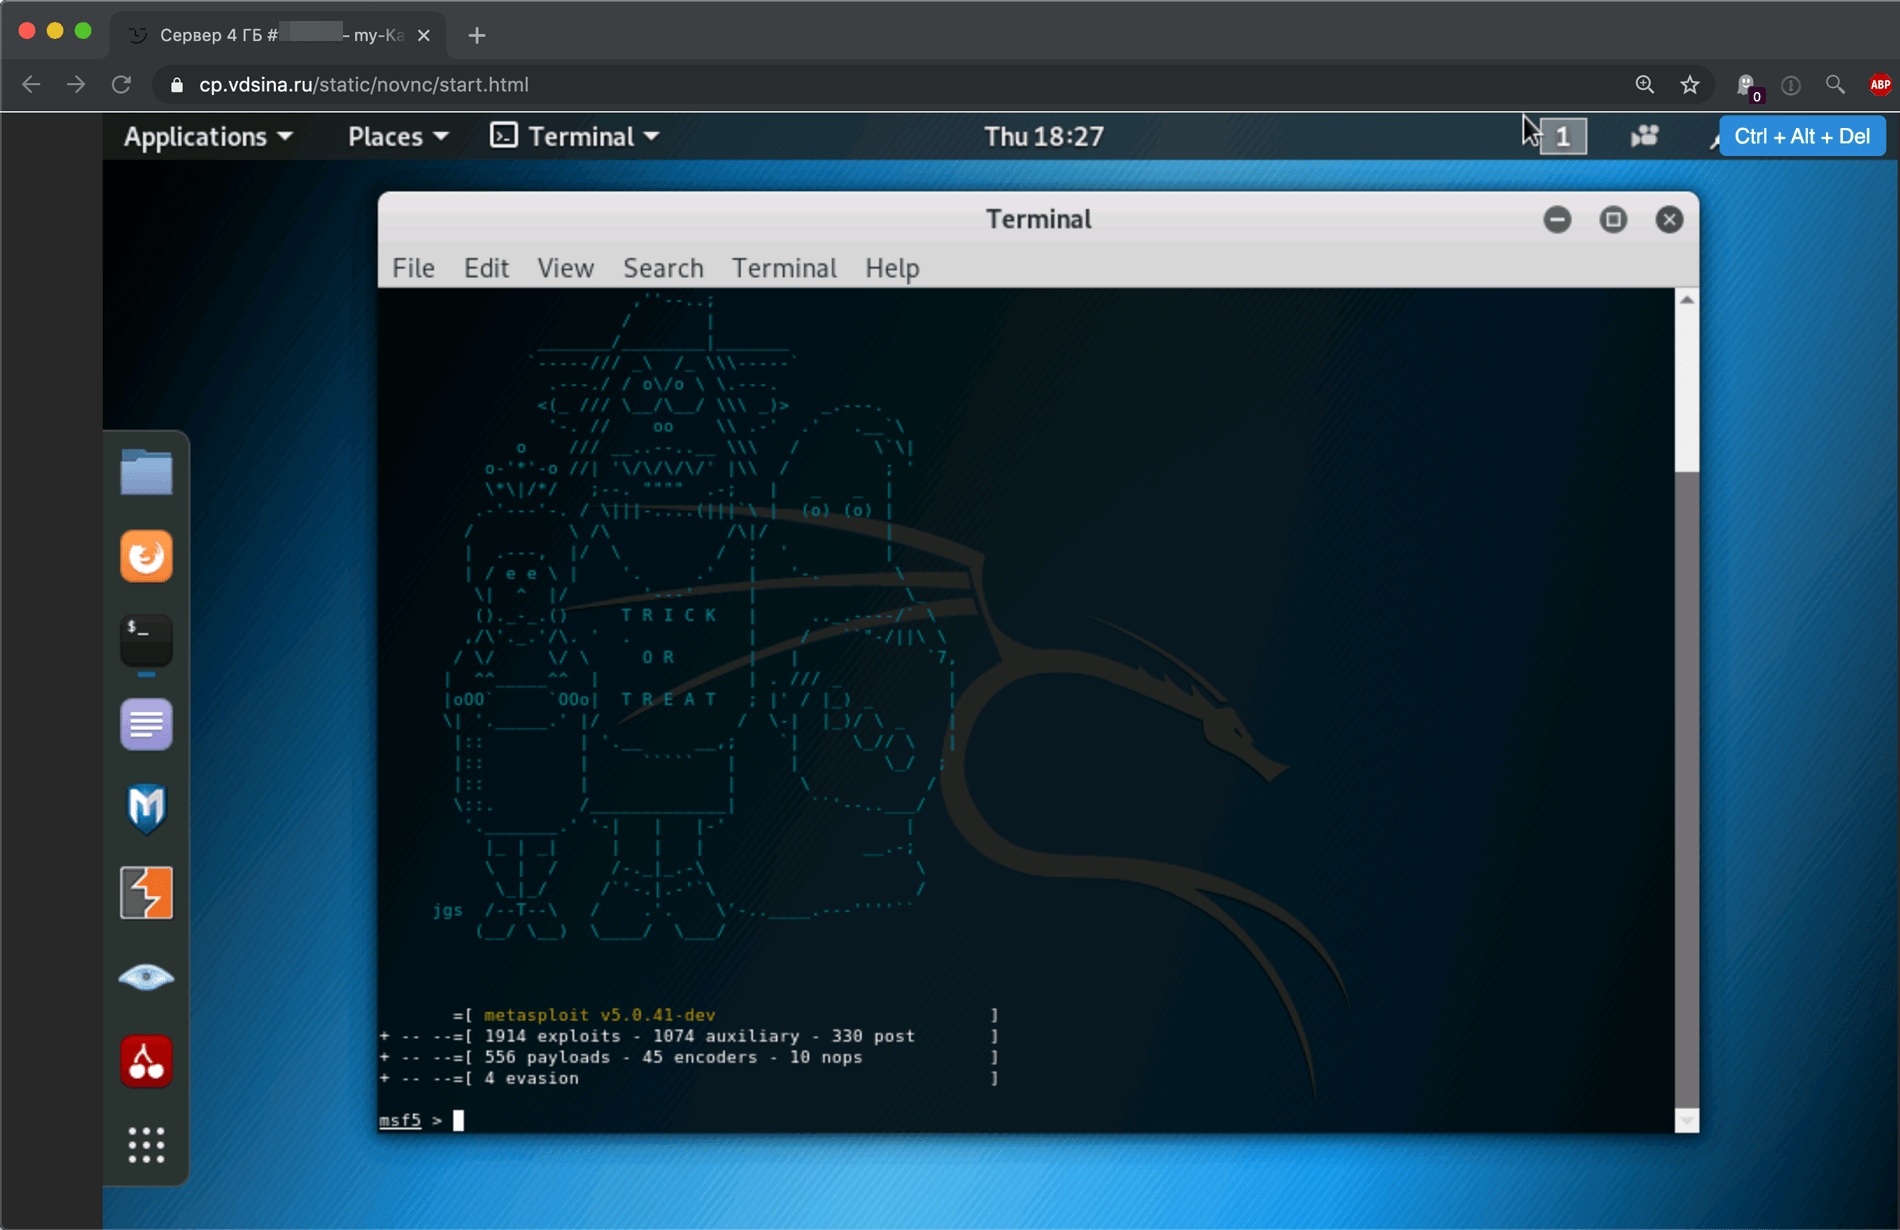Open a new browser tab
The height and width of the screenshot is (1230, 1900).
pyautogui.click(x=477, y=35)
